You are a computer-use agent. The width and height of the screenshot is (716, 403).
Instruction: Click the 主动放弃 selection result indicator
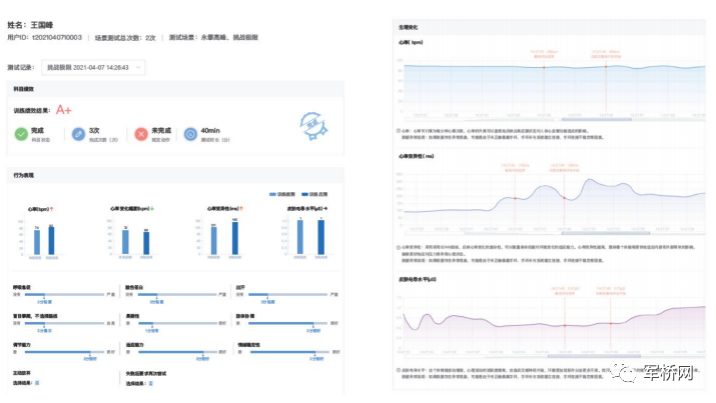(37, 382)
